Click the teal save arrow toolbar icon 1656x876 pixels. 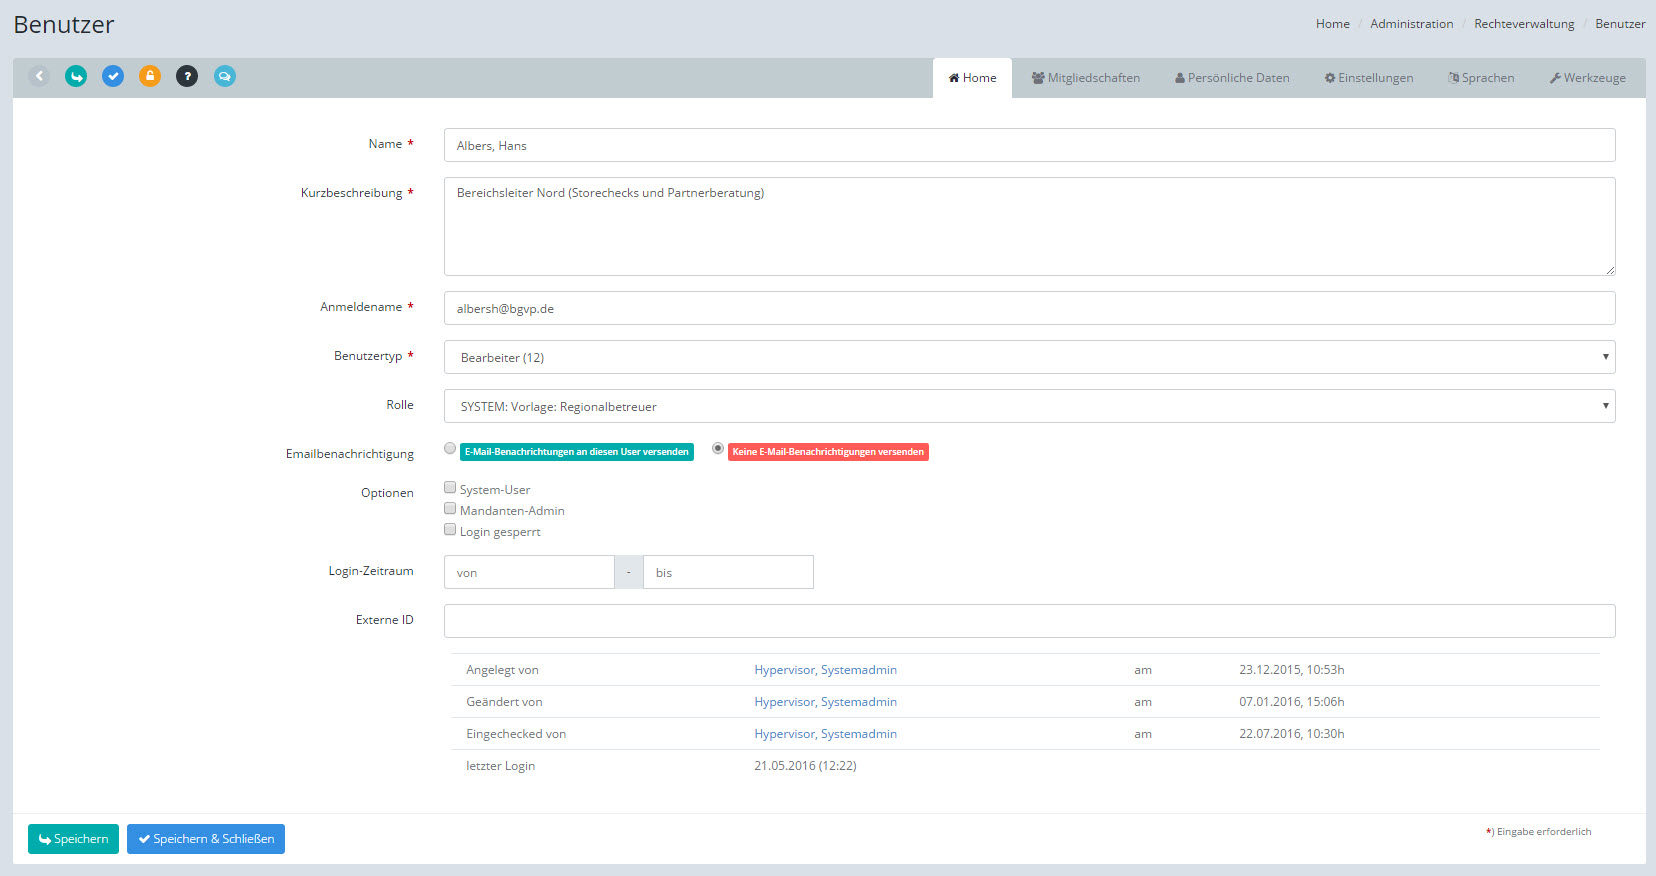tap(76, 76)
